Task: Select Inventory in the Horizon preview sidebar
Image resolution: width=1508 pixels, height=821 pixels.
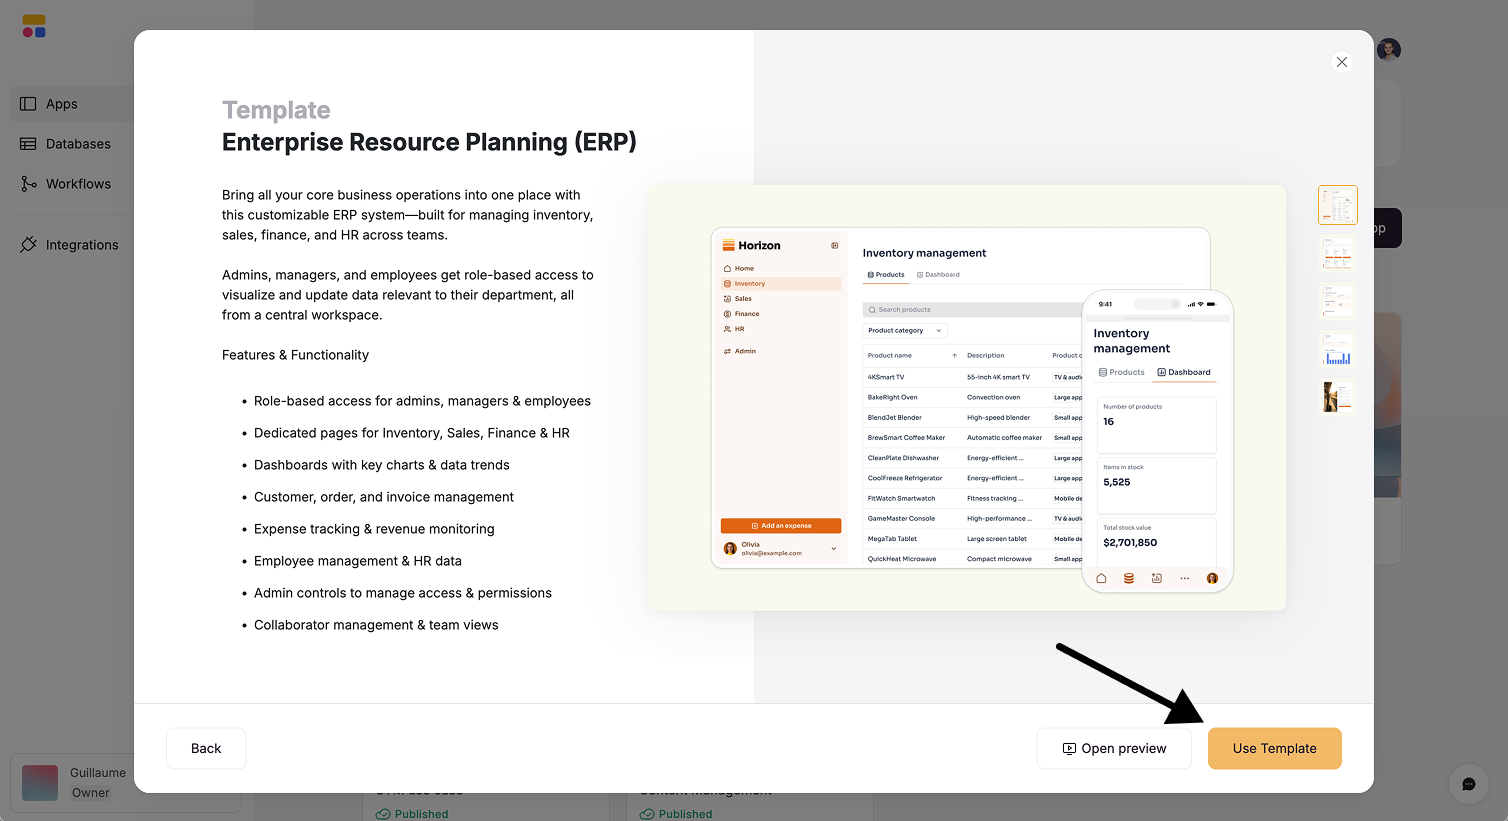Action: [750, 283]
